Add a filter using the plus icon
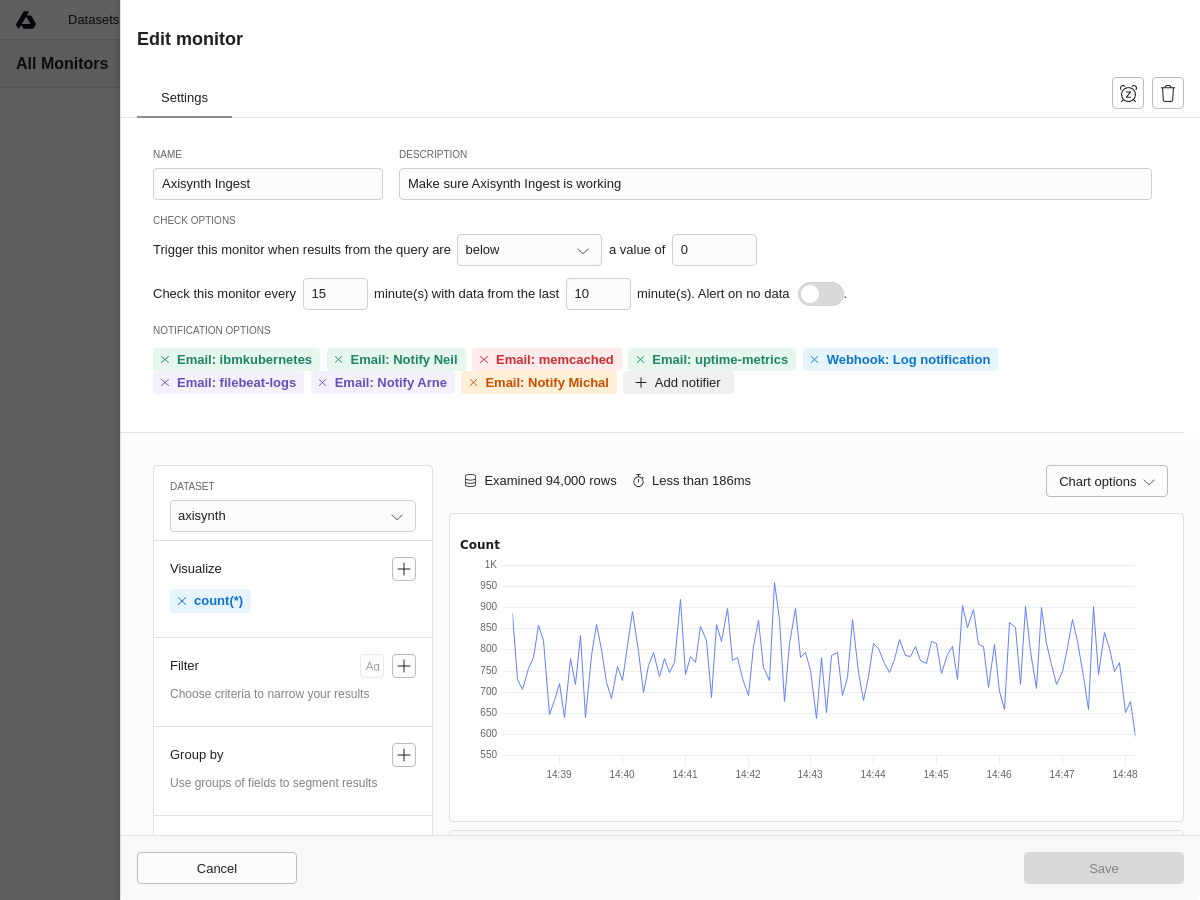The image size is (1200, 900). coord(404,666)
